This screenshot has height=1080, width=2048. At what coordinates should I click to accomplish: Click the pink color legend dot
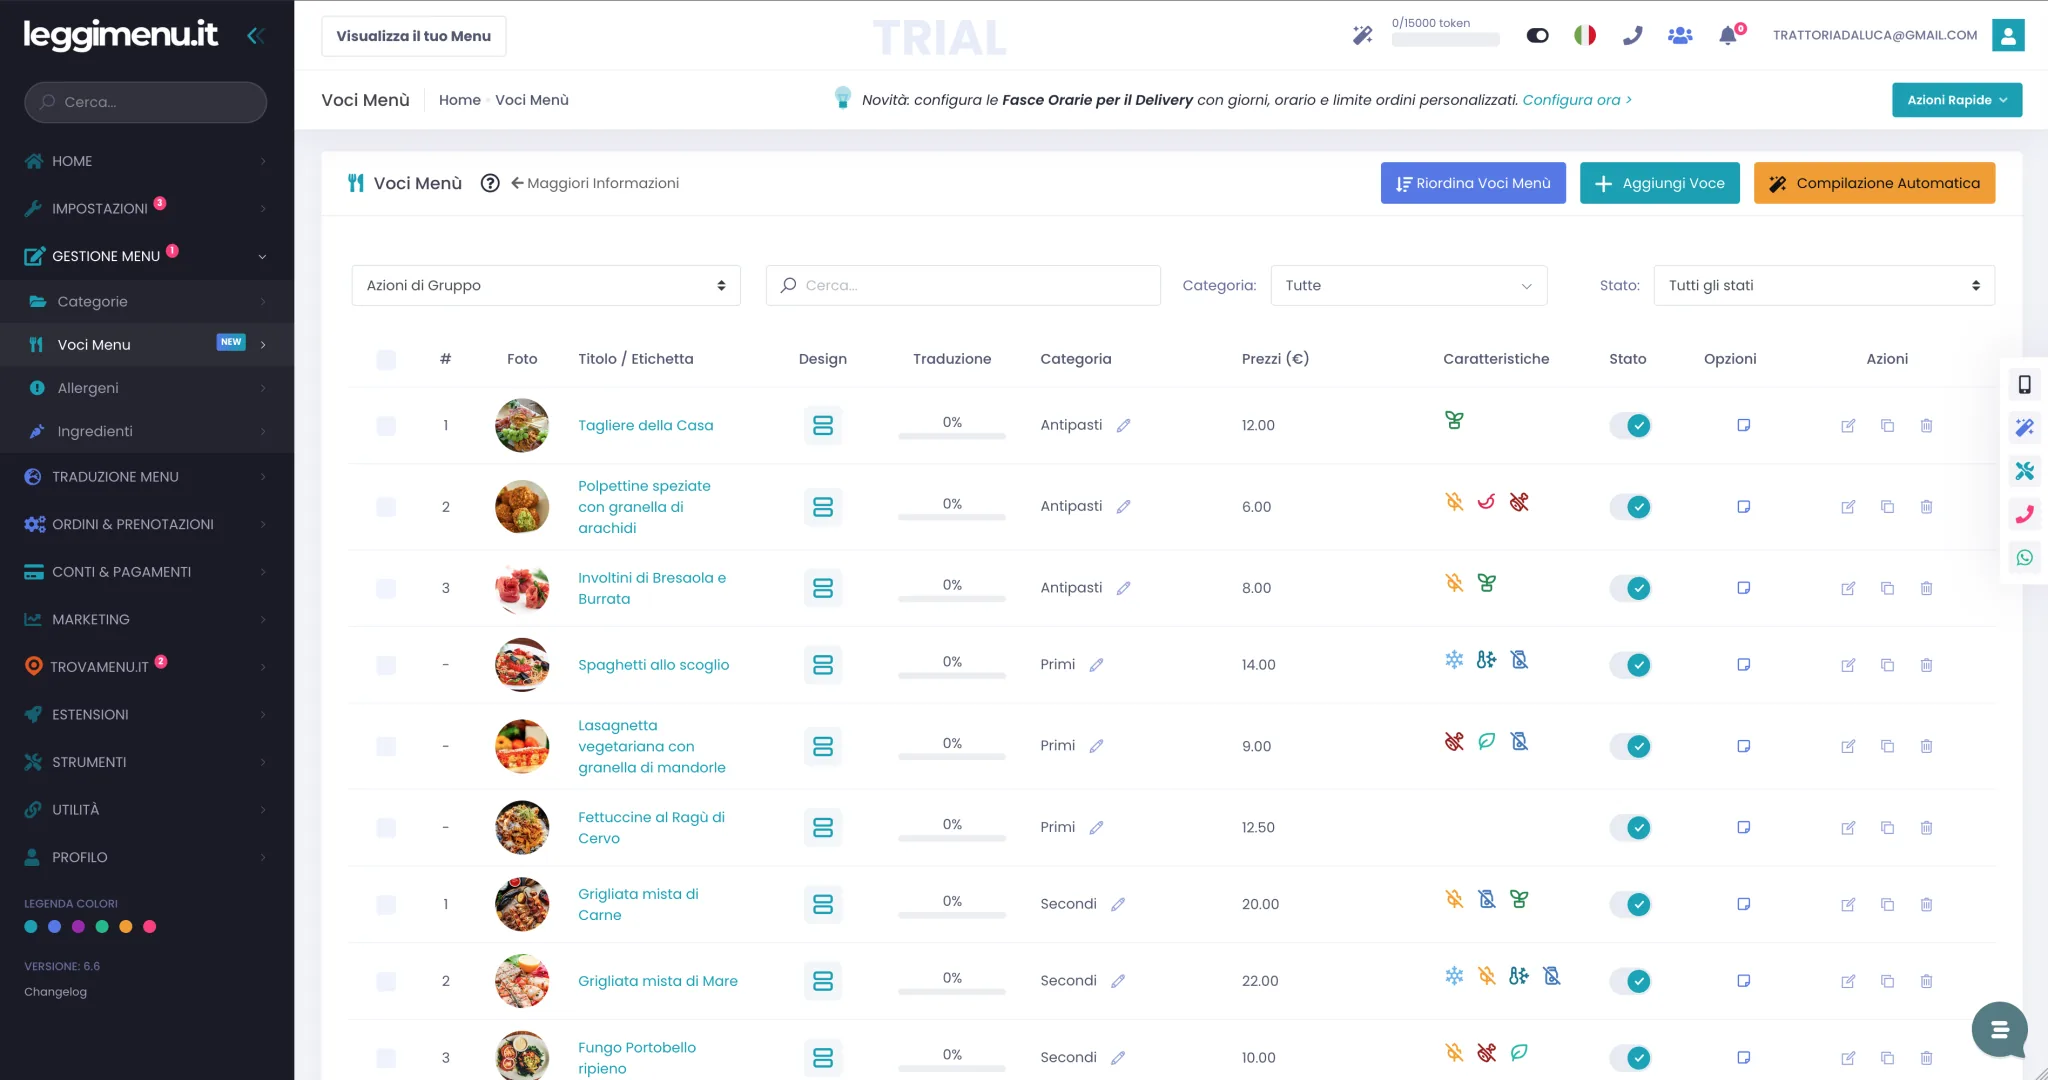click(x=150, y=927)
